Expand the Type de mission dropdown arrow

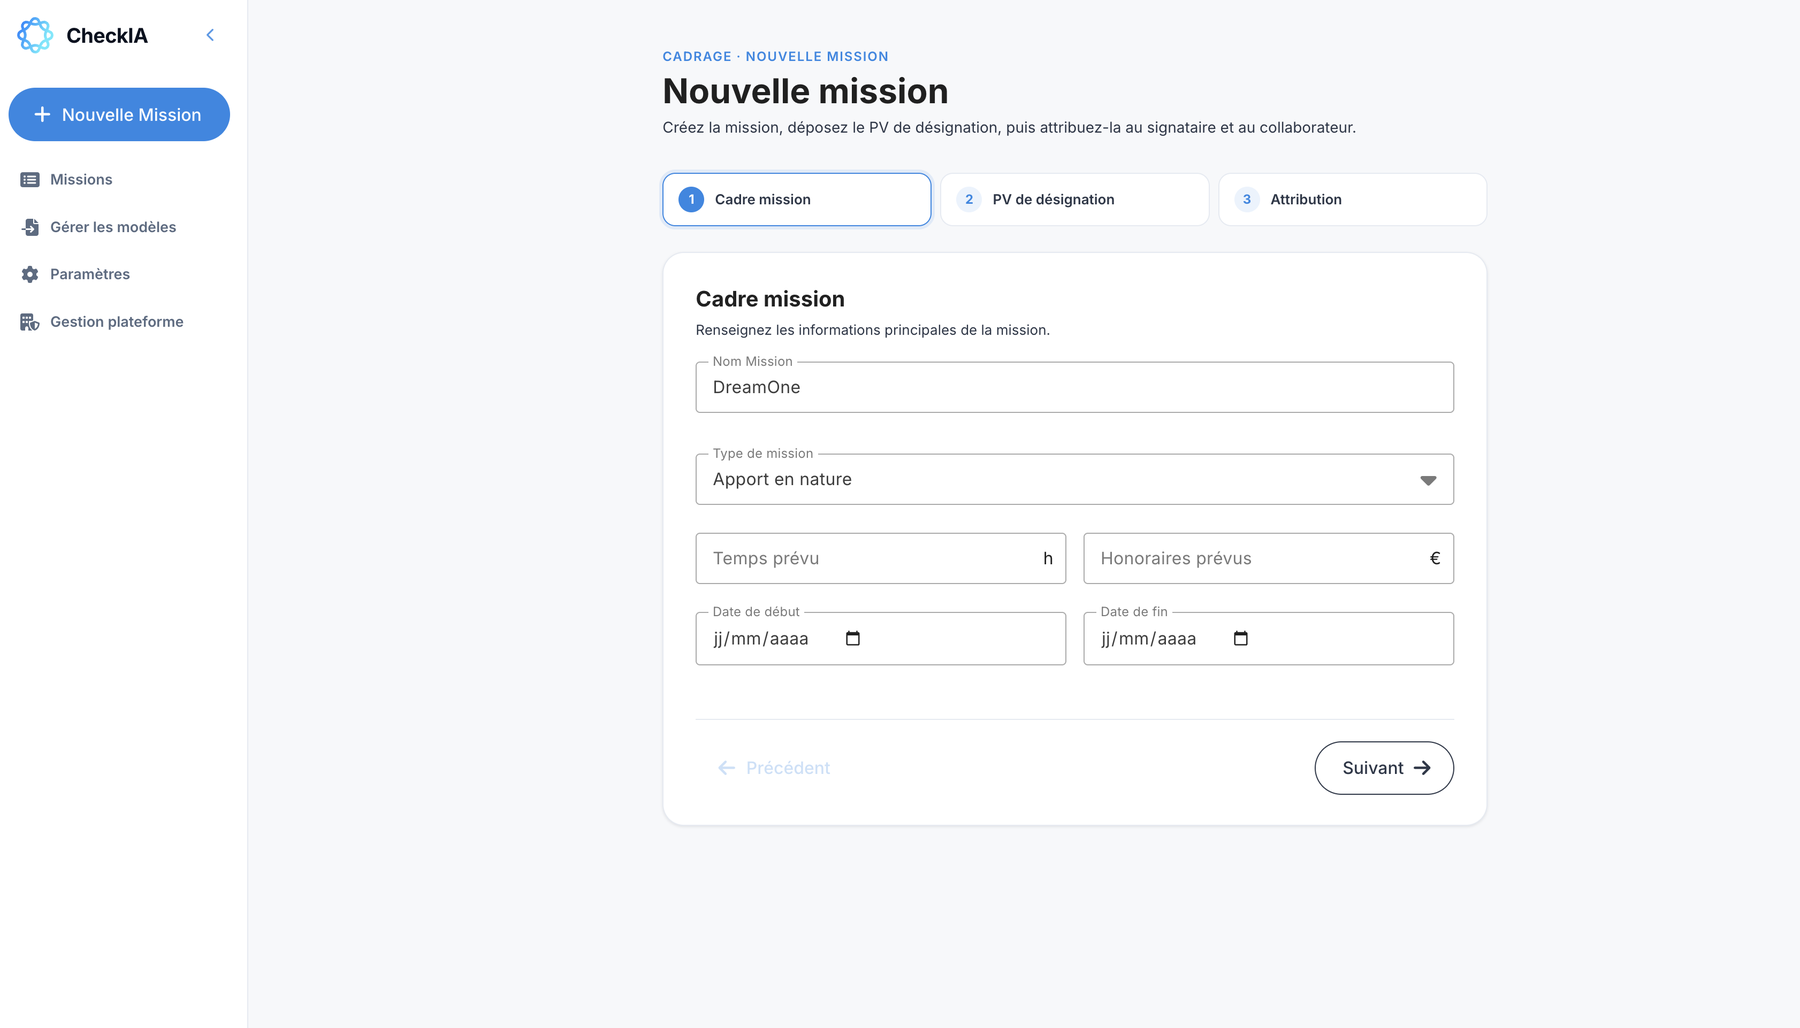(1428, 480)
